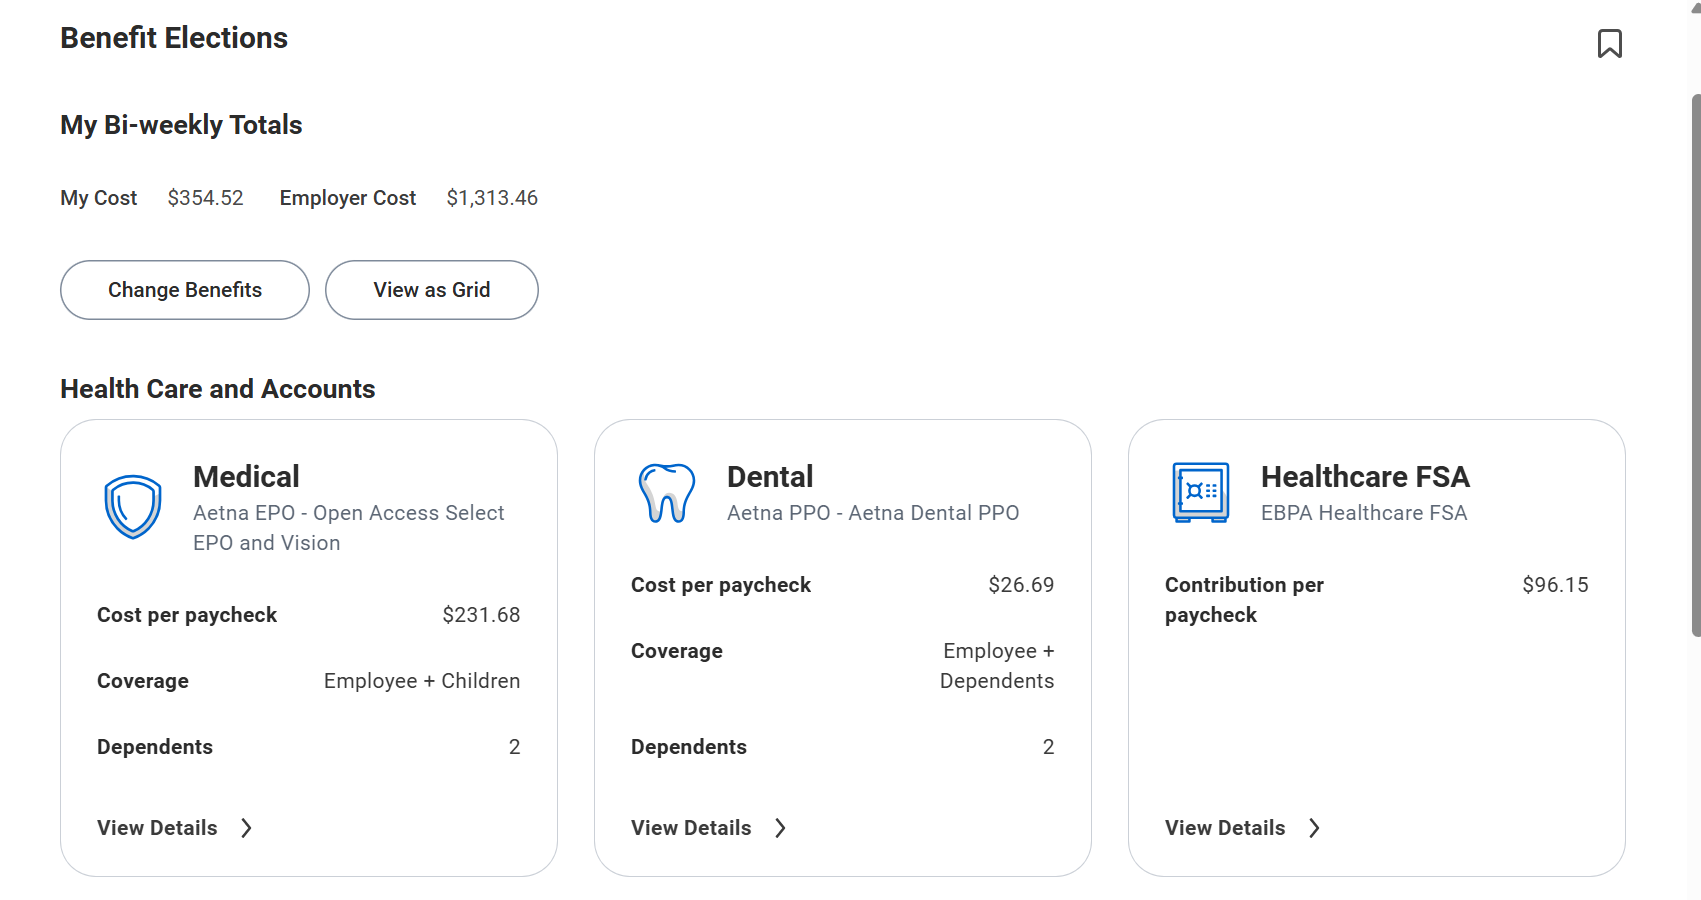This screenshot has width=1701, height=900.
Task: Select the Dental card title
Action: [770, 477]
